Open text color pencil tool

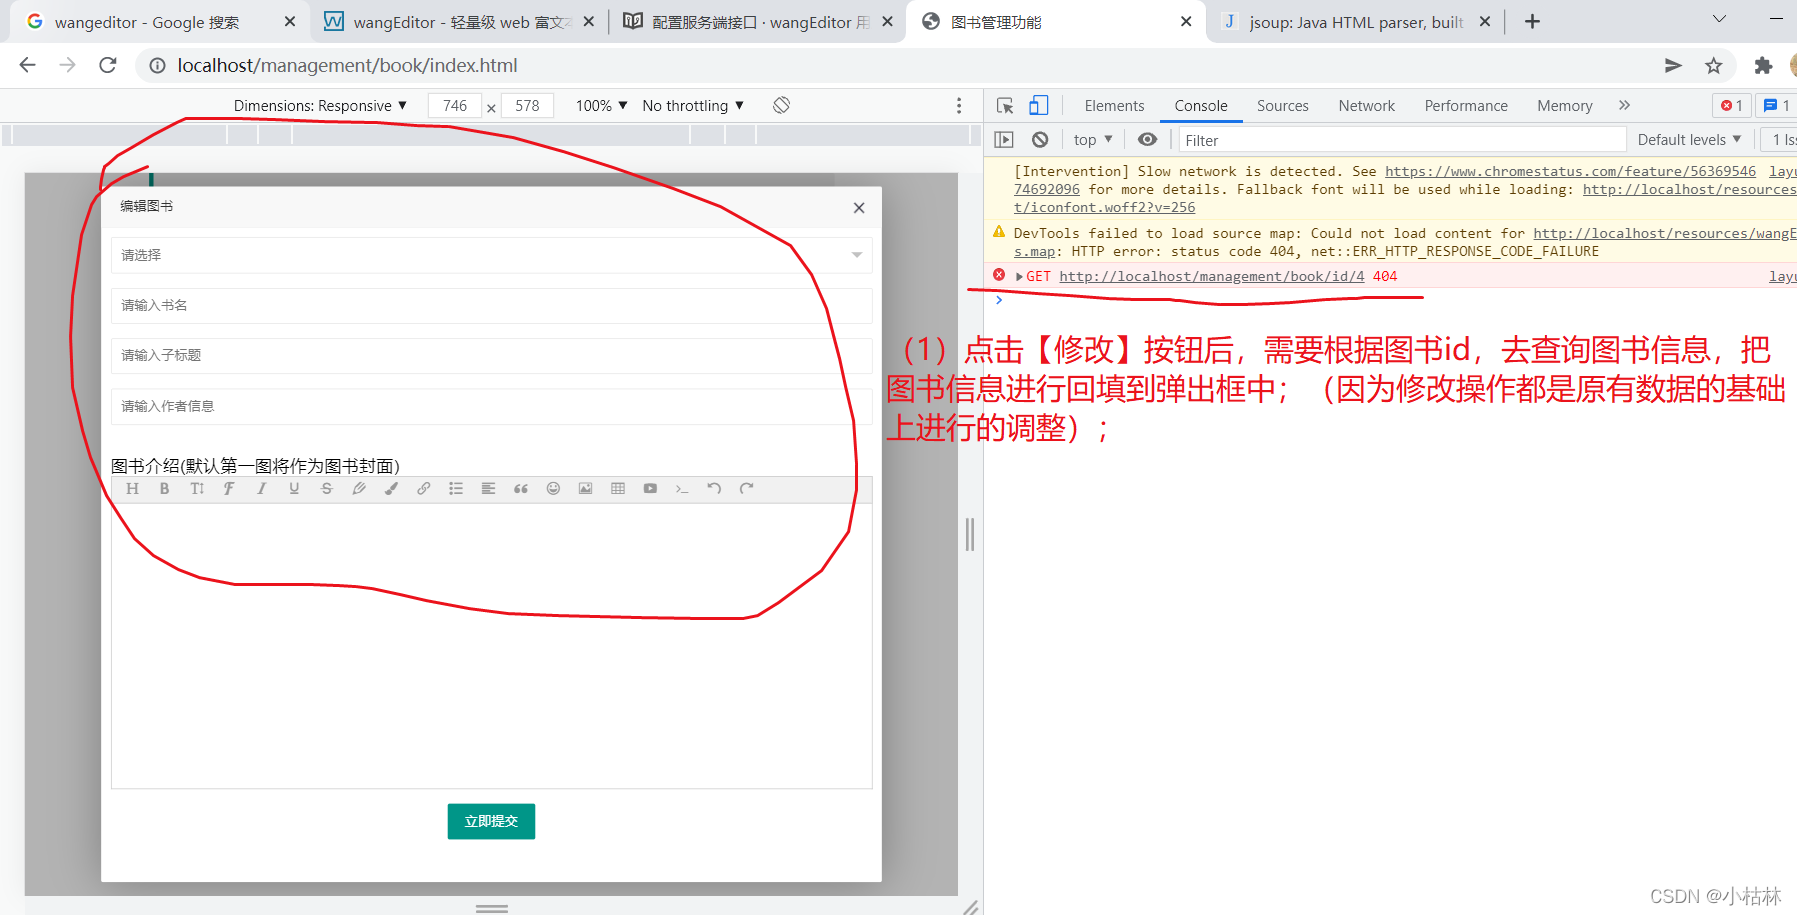tap(359, 489)
